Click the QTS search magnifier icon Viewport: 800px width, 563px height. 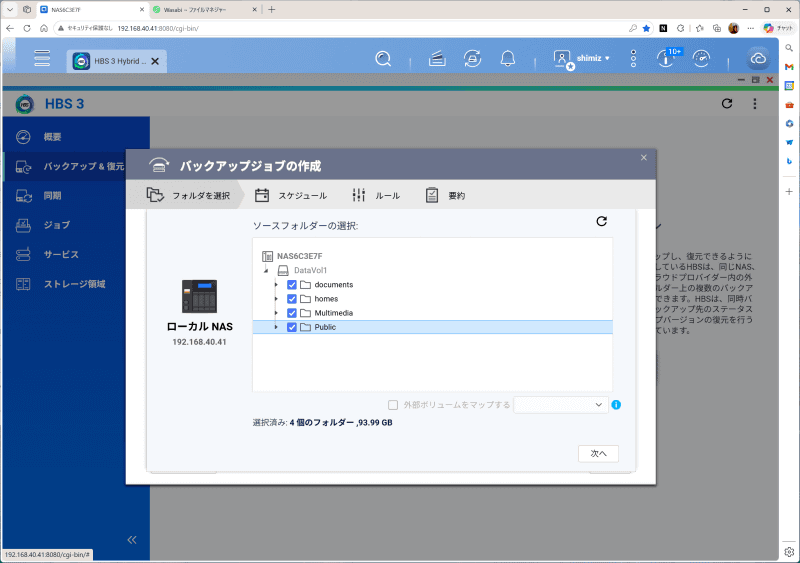383,59
